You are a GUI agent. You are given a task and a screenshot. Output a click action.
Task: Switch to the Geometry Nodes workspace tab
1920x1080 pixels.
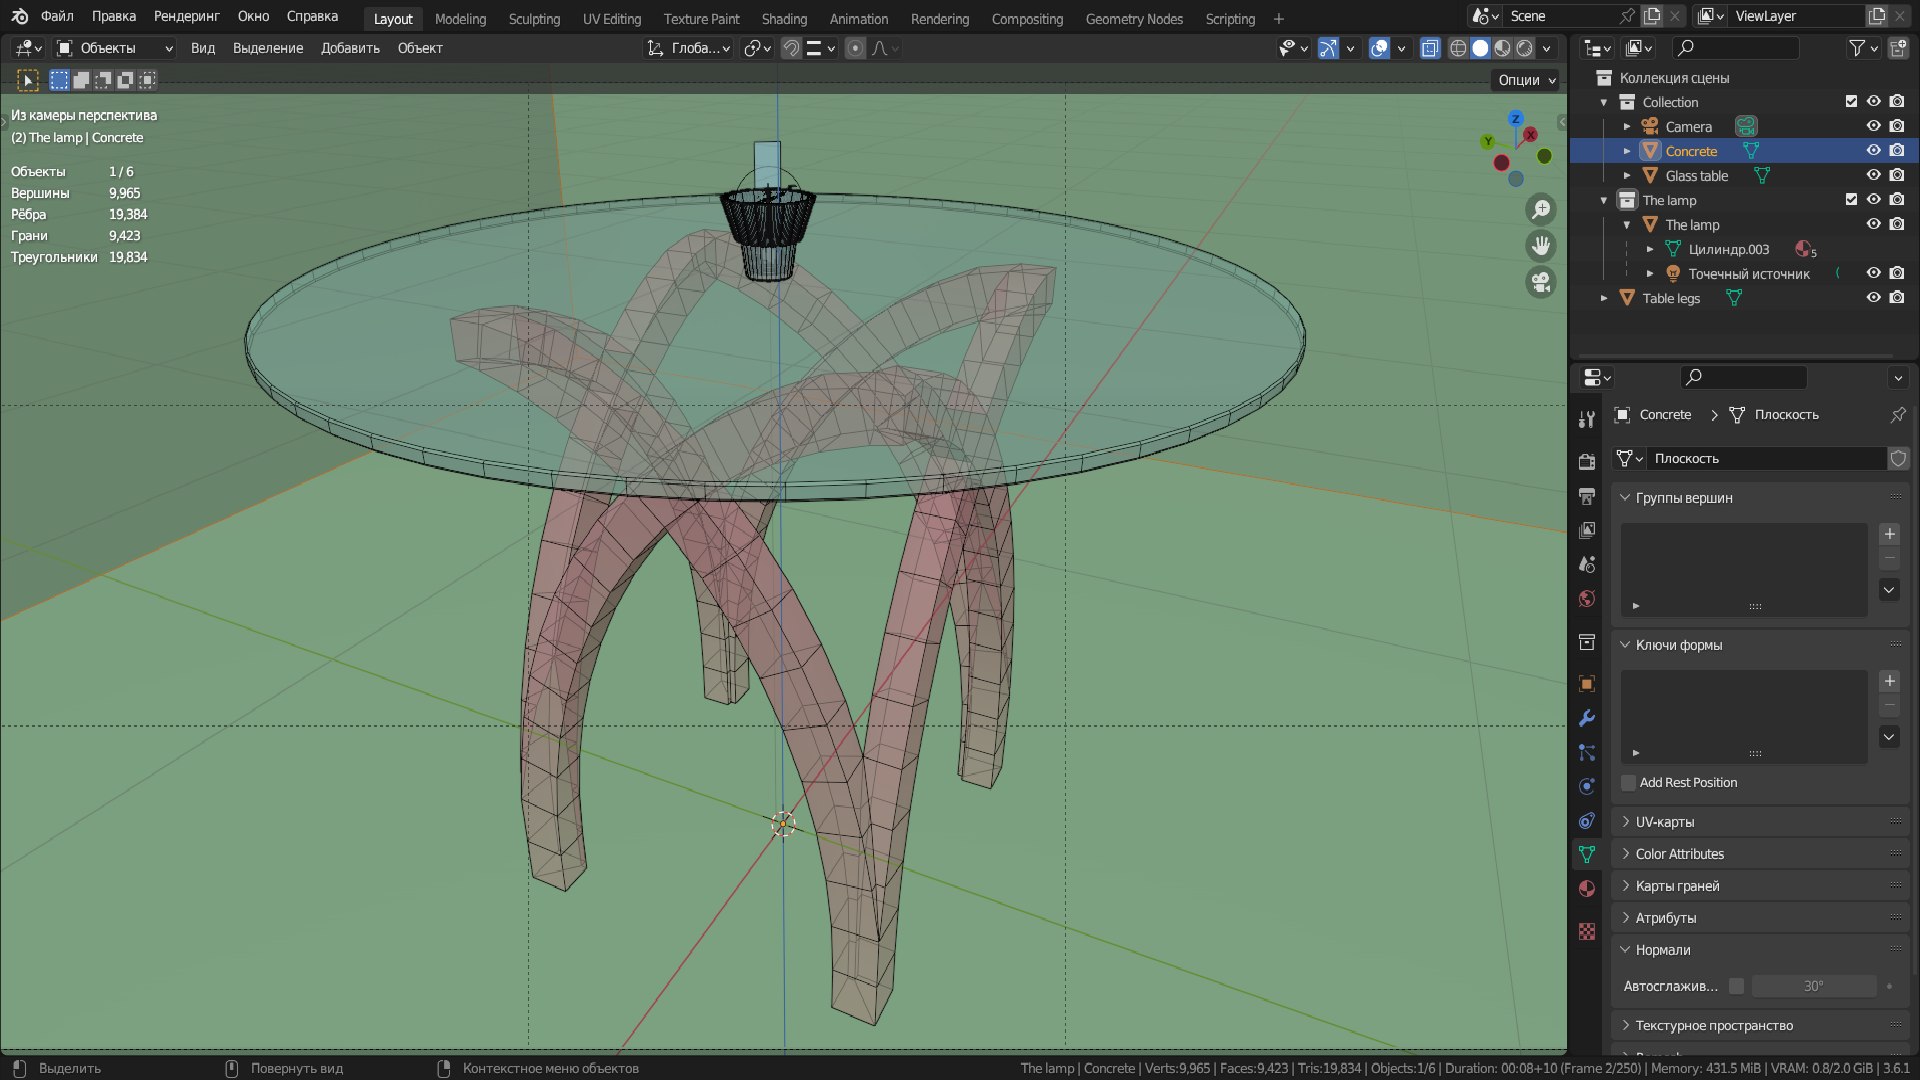point(1134,19)
